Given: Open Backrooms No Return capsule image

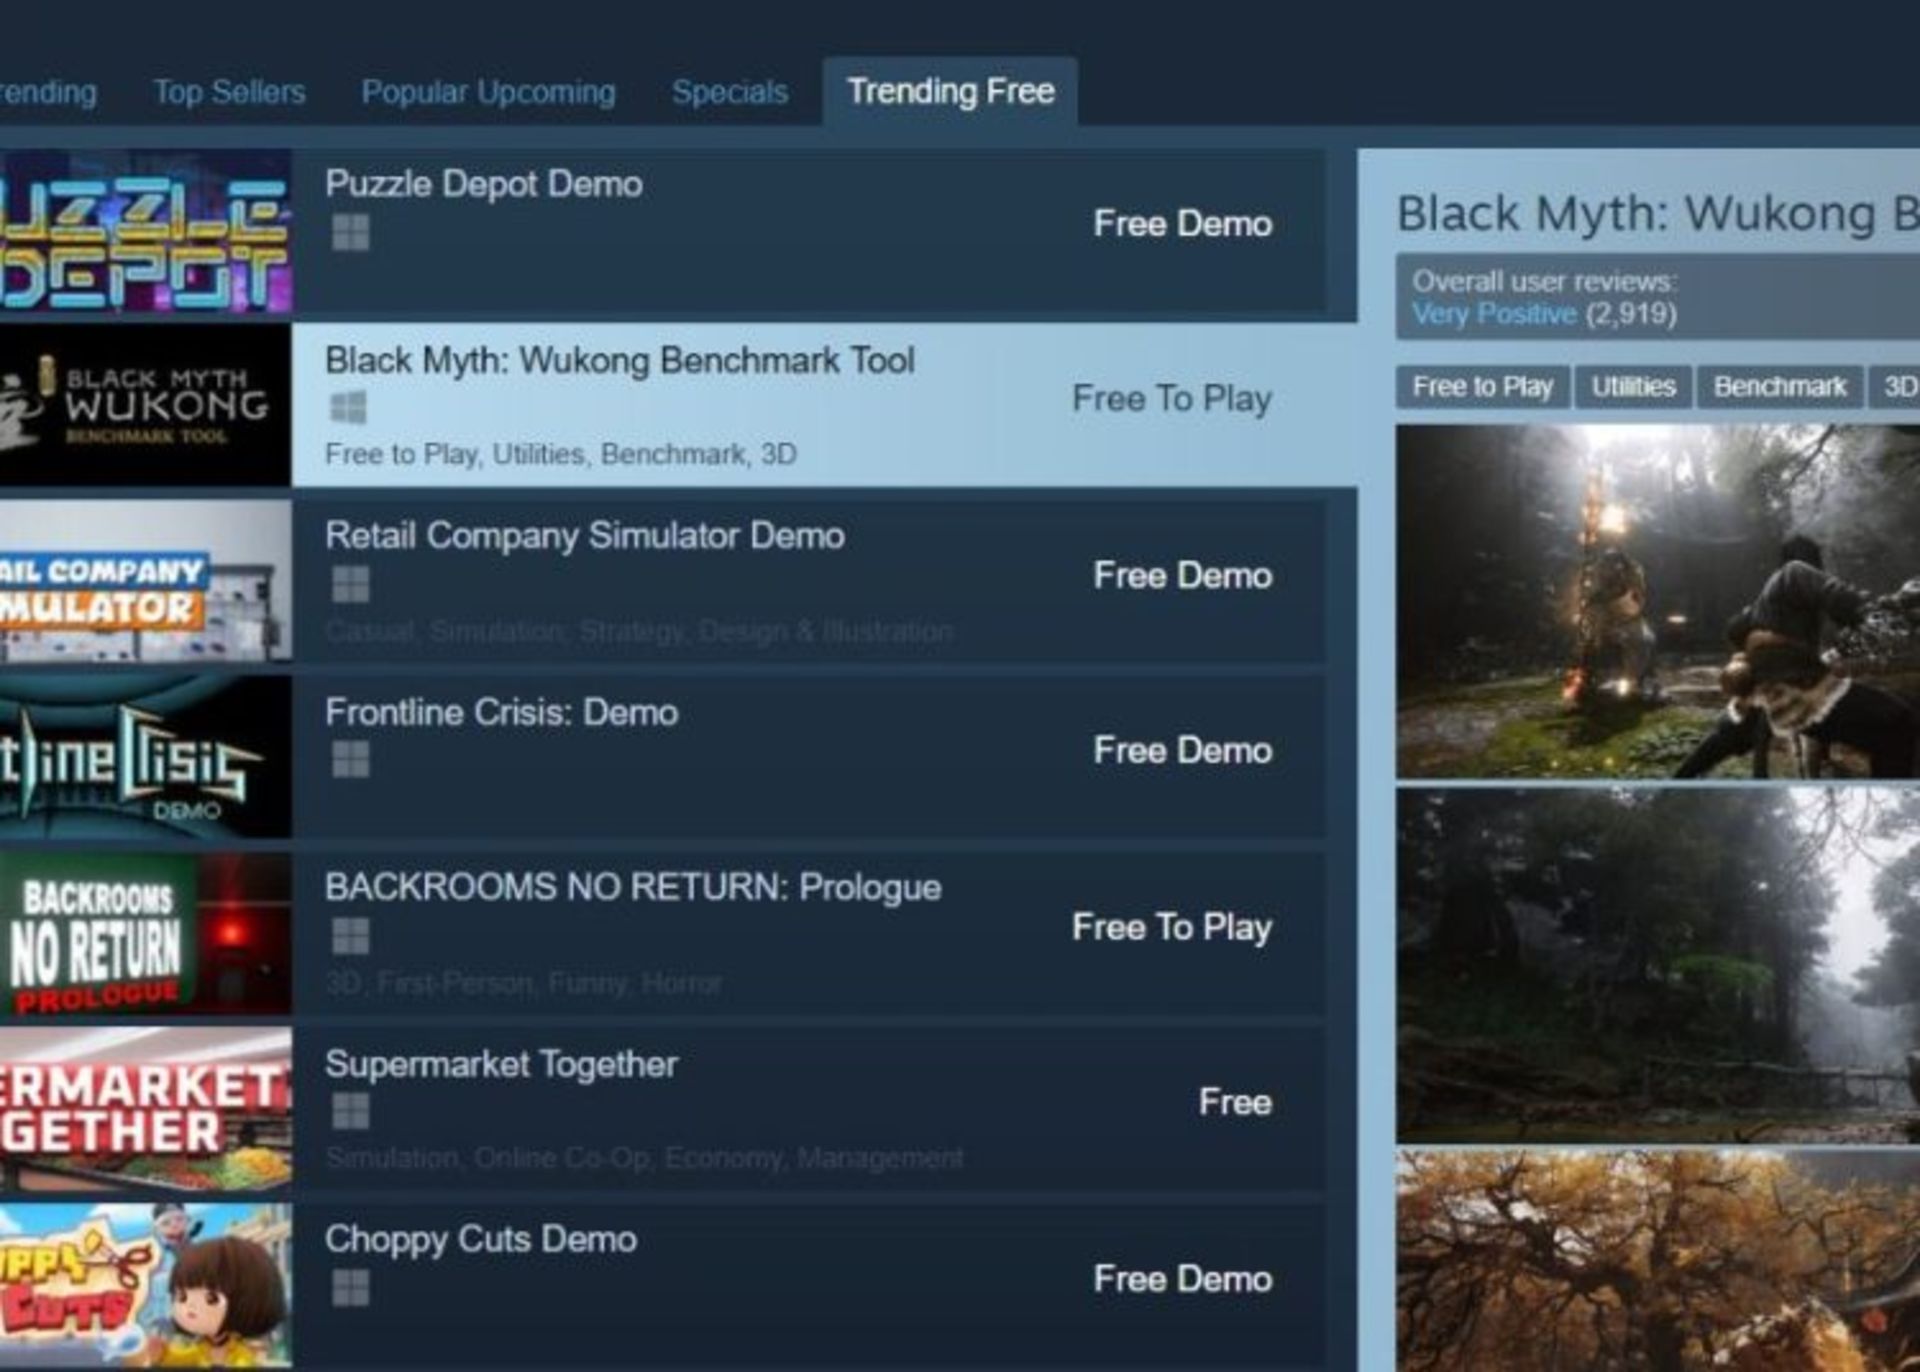Looking at the screenshot, I should 146,933.
